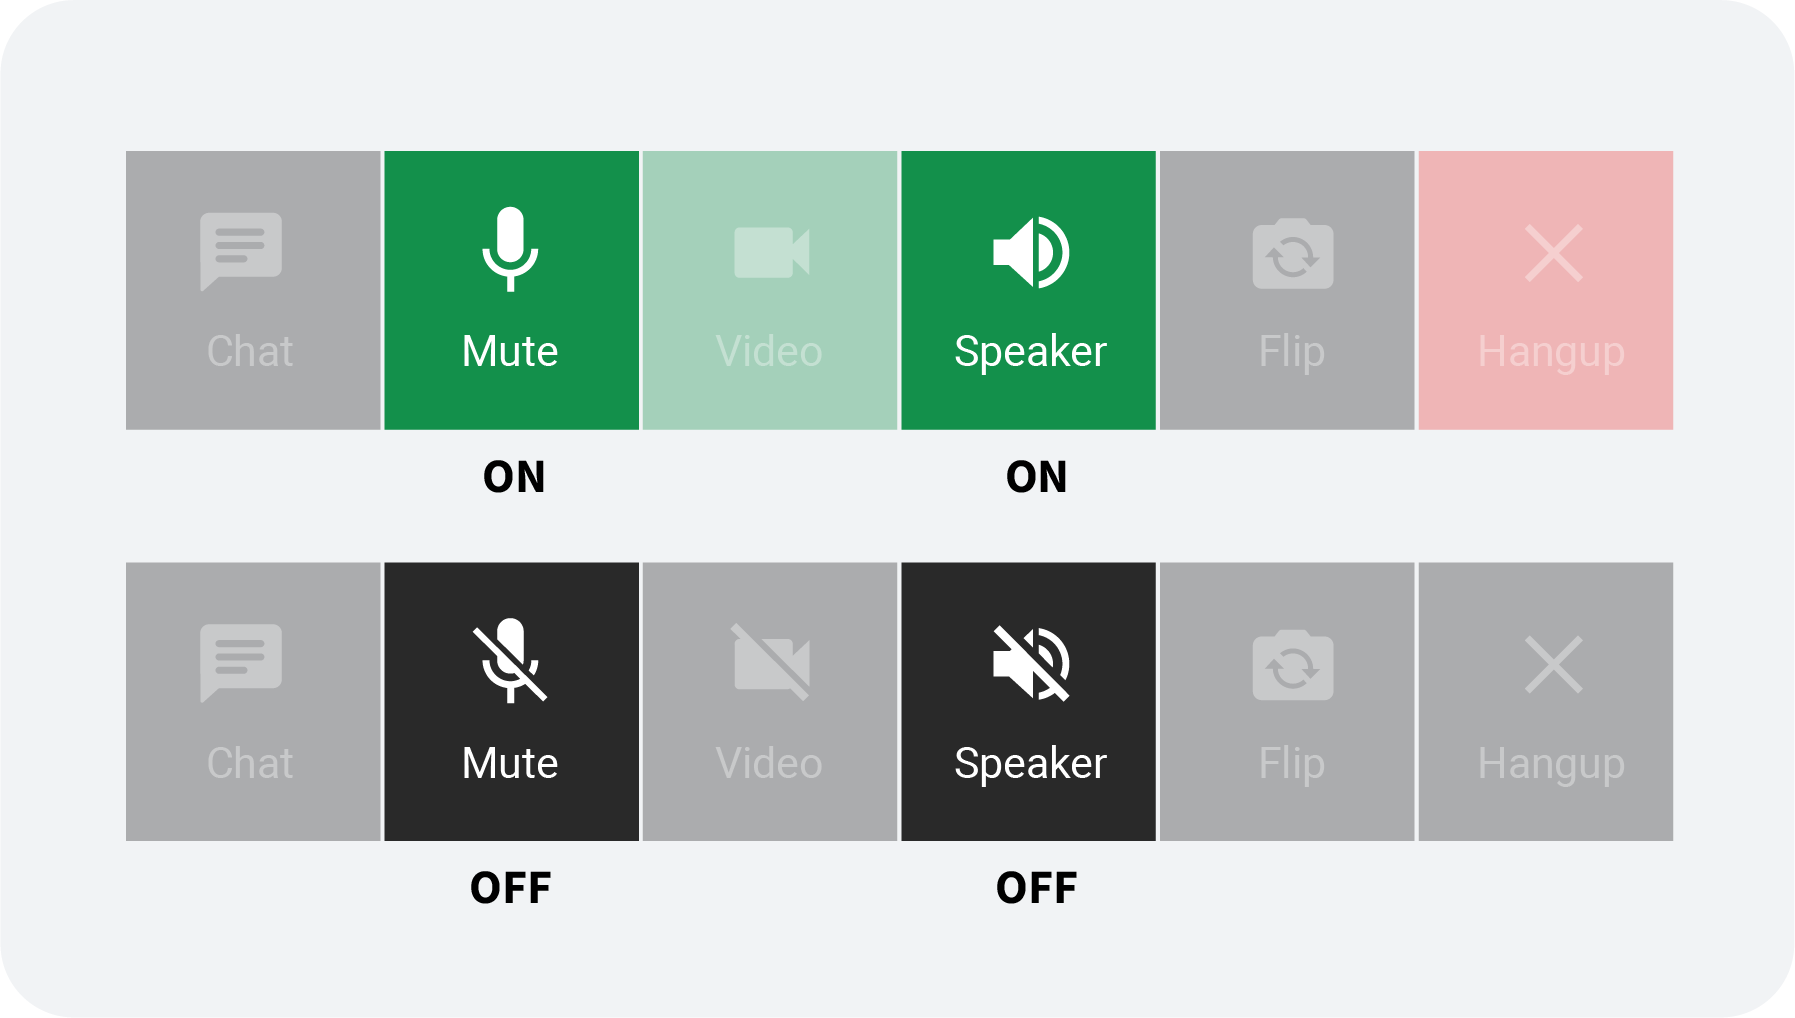Toggle the dark Mute label in OFF state
The height and width of the screenshot is (1018, 1795).
click(x=510, y=764)
